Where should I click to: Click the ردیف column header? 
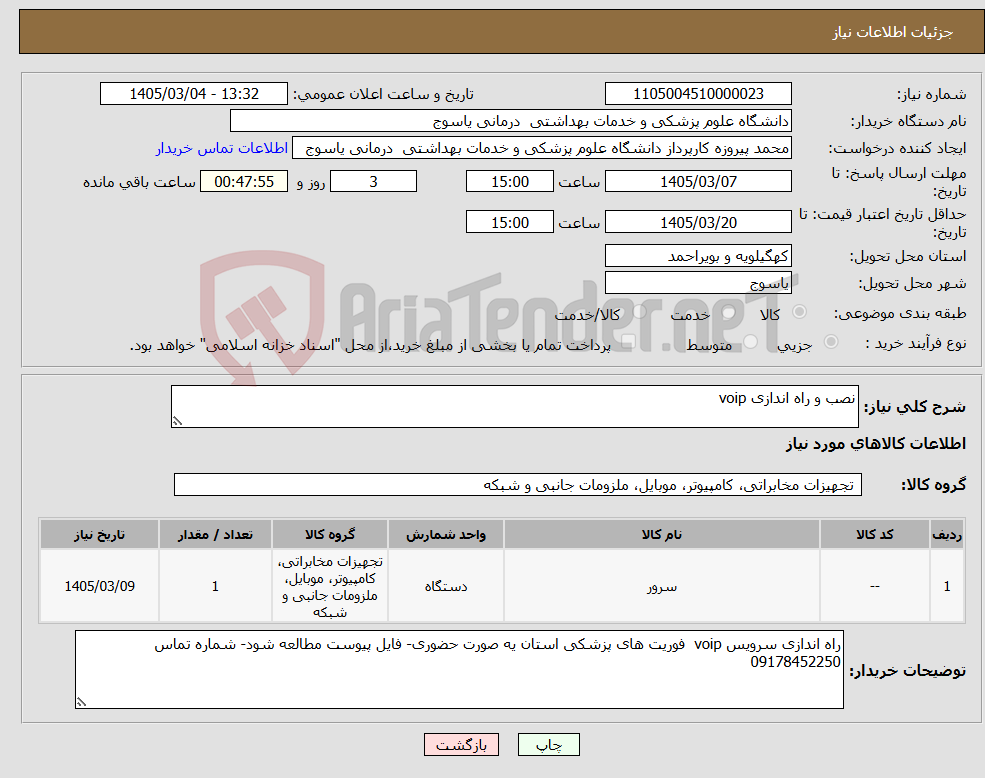pos(947,534)
